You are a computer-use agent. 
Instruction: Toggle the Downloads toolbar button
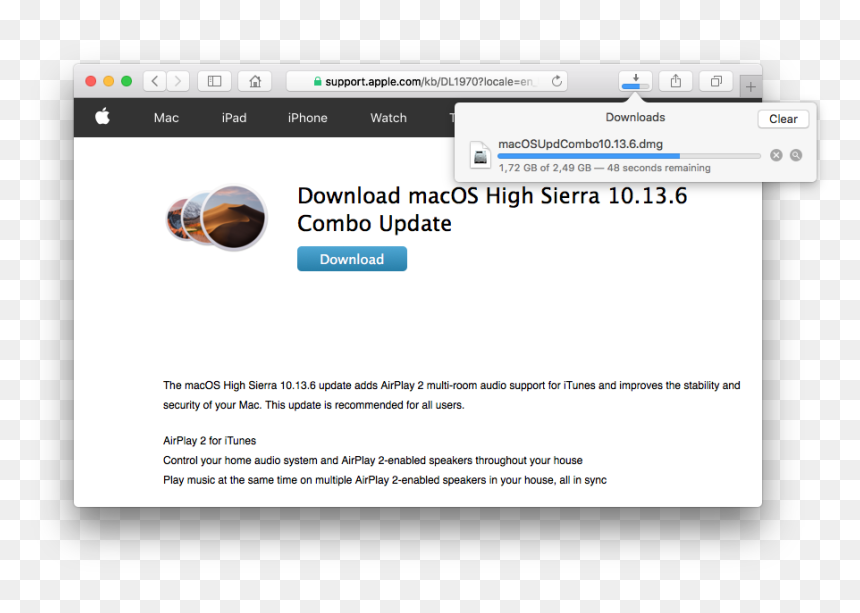636,81
